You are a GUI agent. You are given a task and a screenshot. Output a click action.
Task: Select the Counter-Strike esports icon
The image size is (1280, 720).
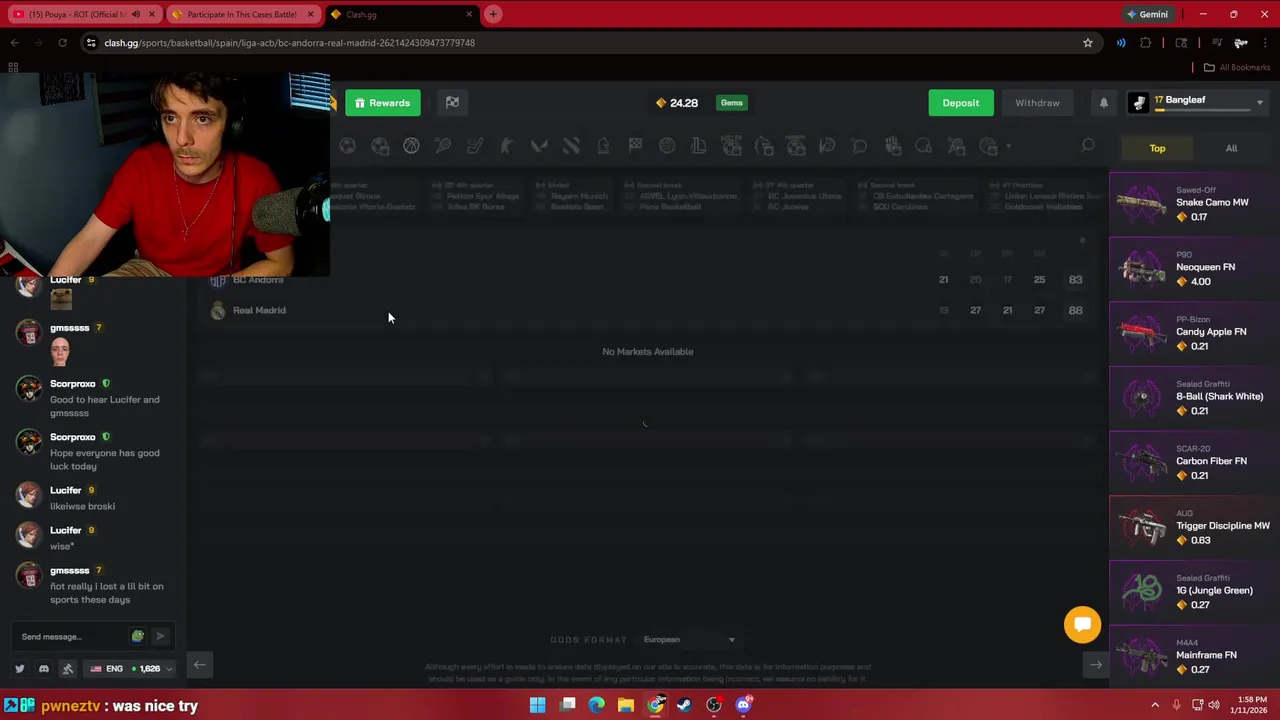[507, 146]
